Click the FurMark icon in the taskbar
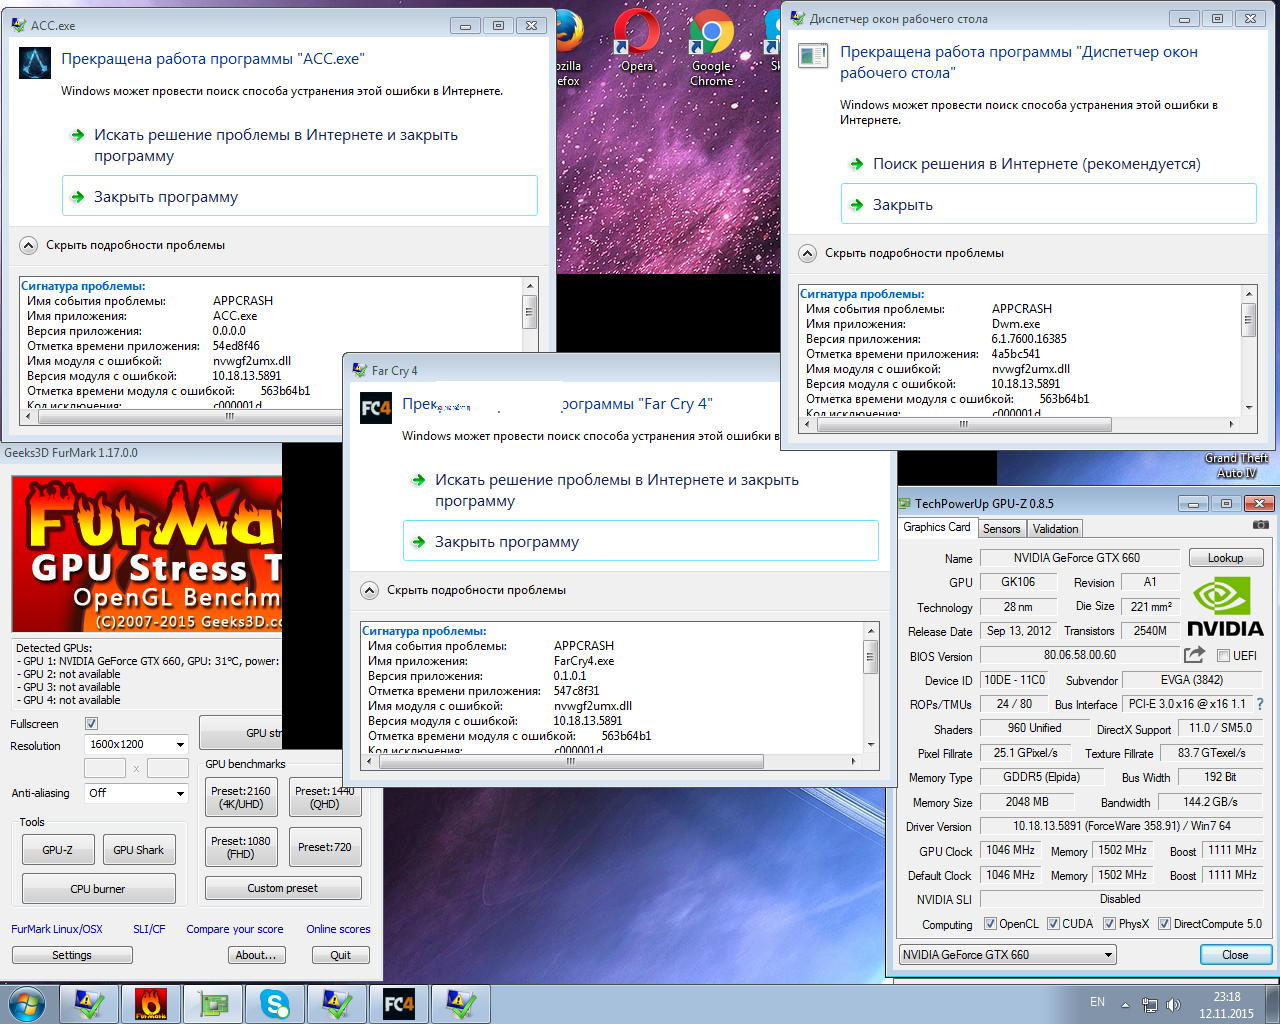Viewport: 1280px width, 1024px height. pos(151,1003)
